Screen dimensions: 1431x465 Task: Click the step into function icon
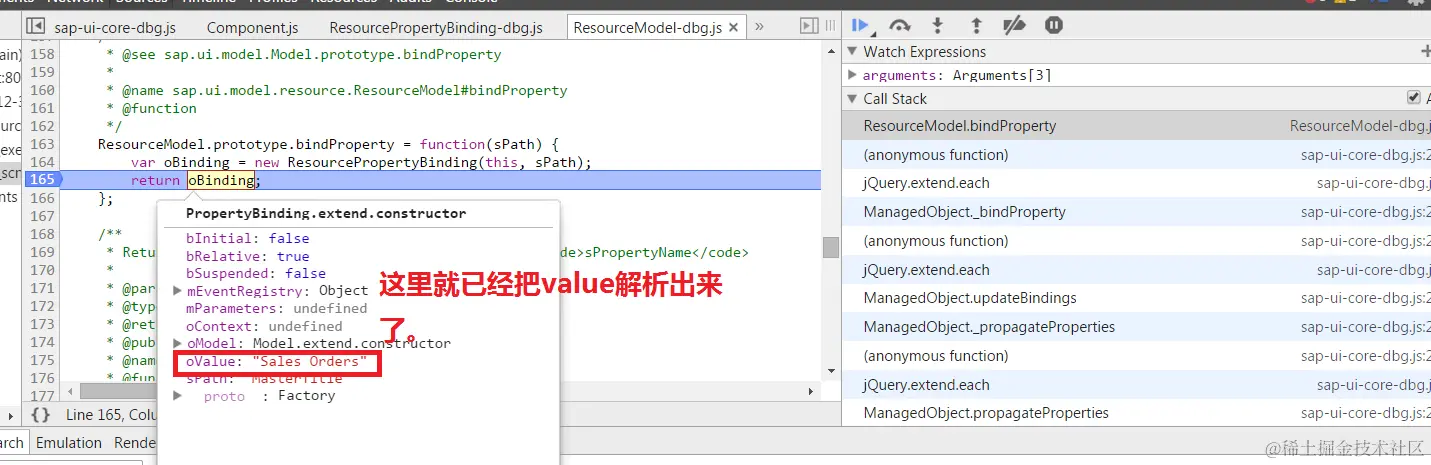pos(938,26)
